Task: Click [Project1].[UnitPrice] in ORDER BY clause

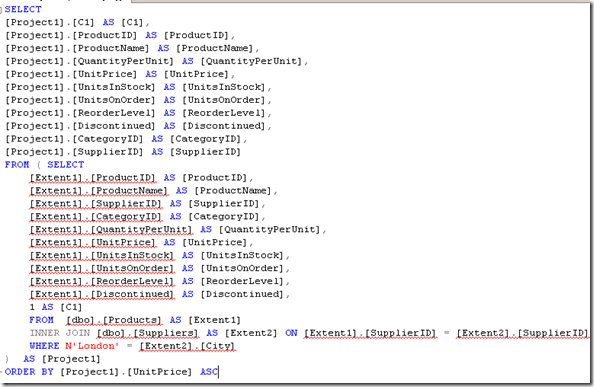Action: [x=126, y=372]
